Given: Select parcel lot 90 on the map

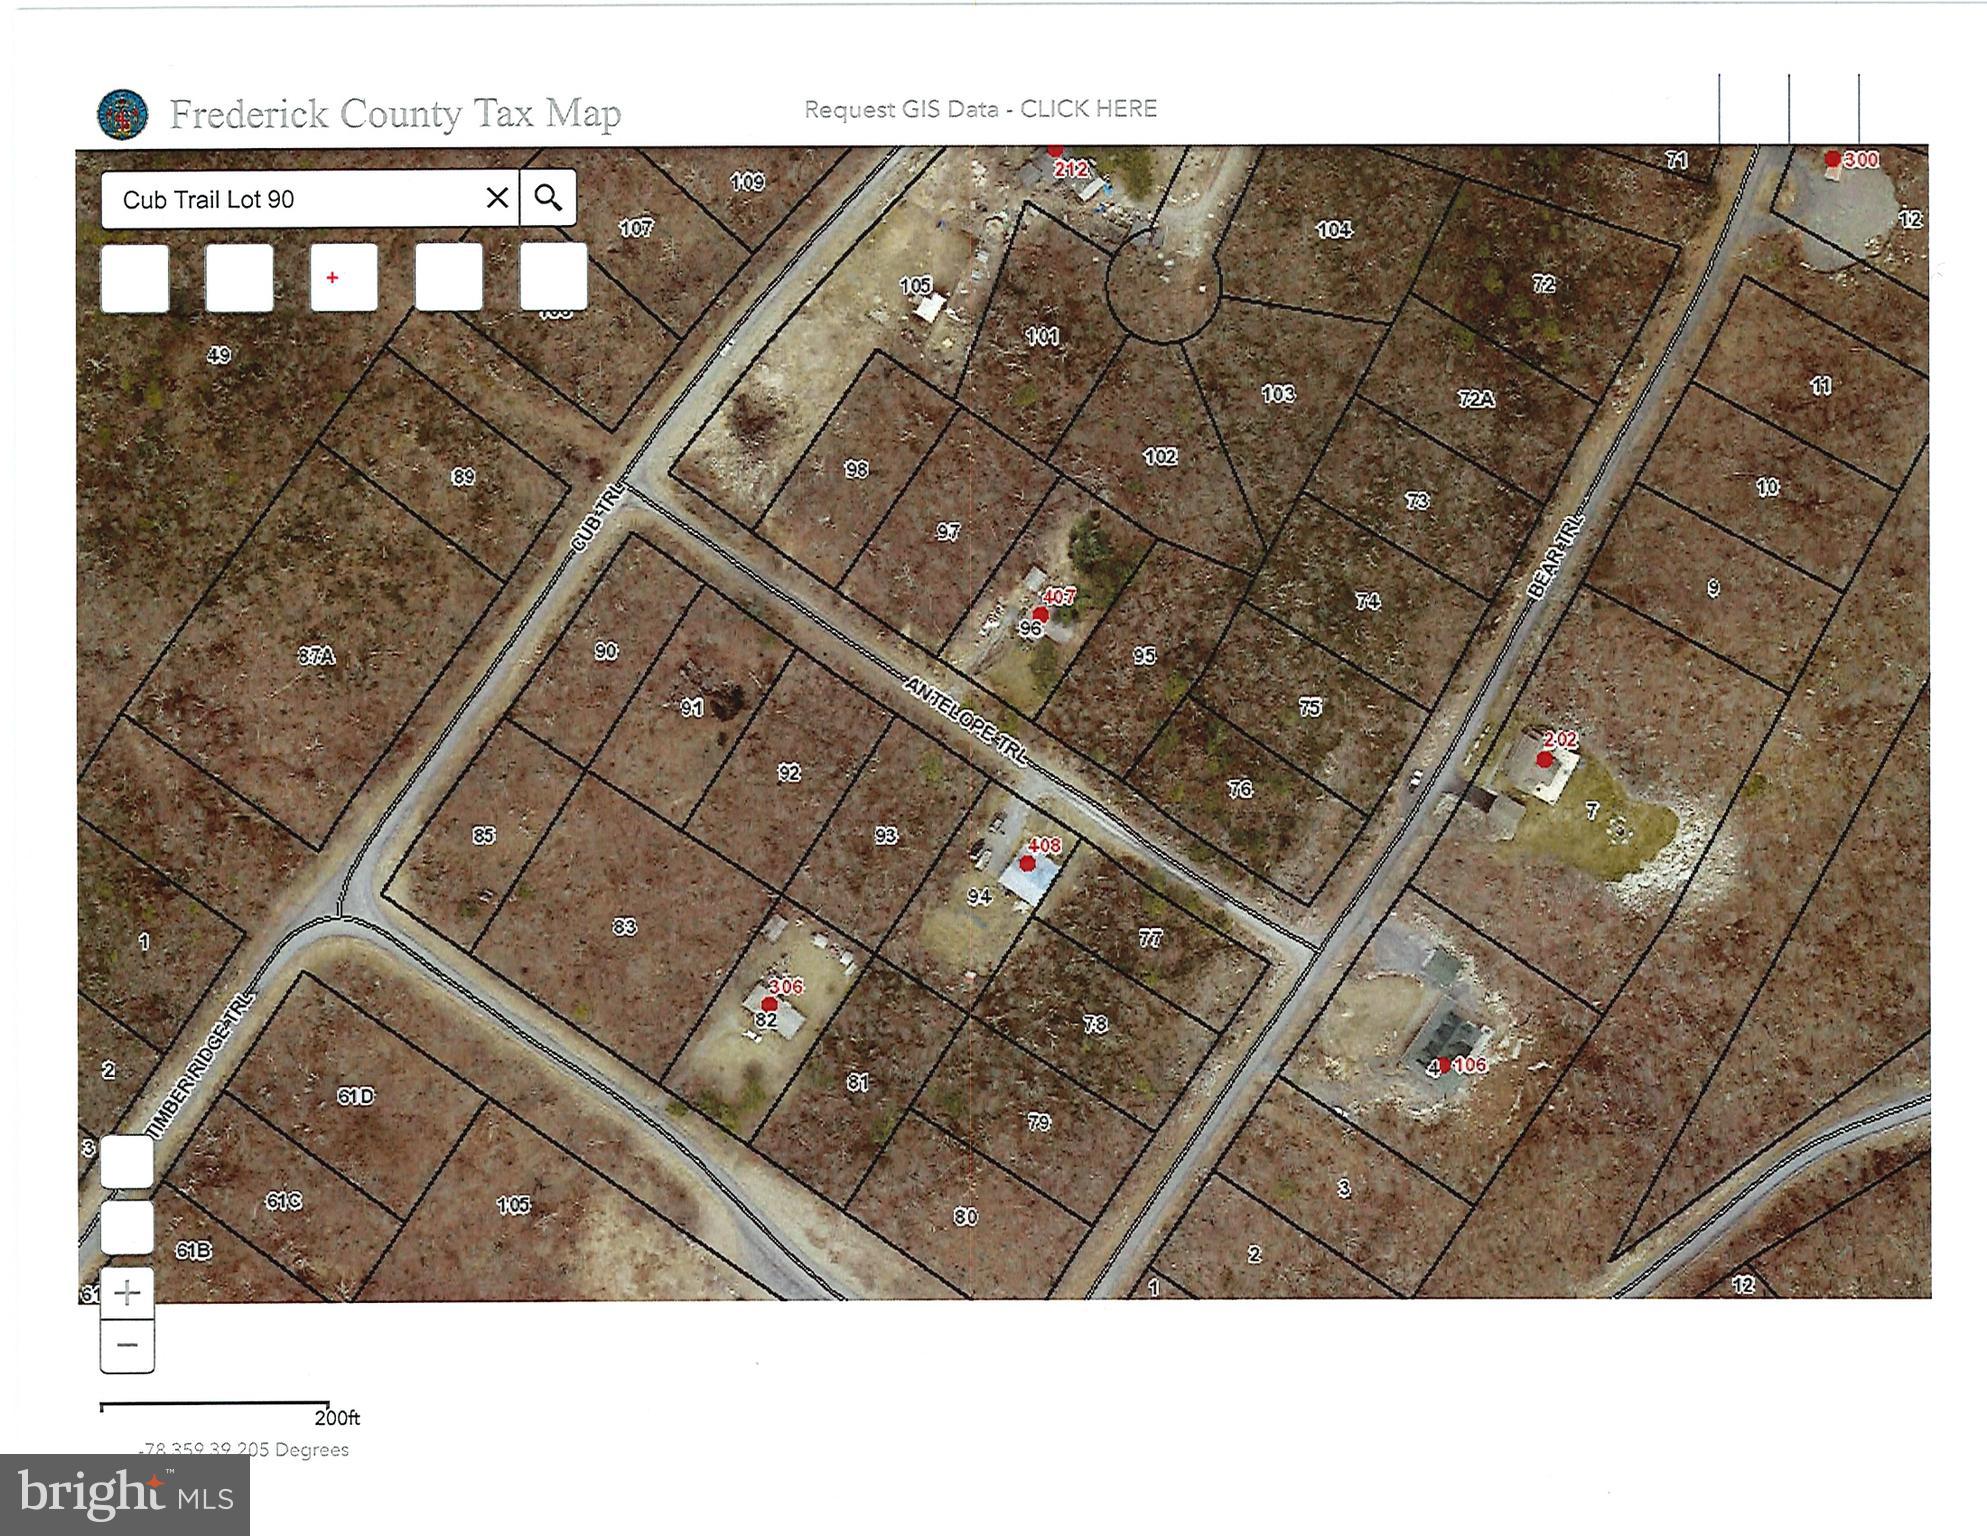Looking at the screenshot, I should click(606, 651).
